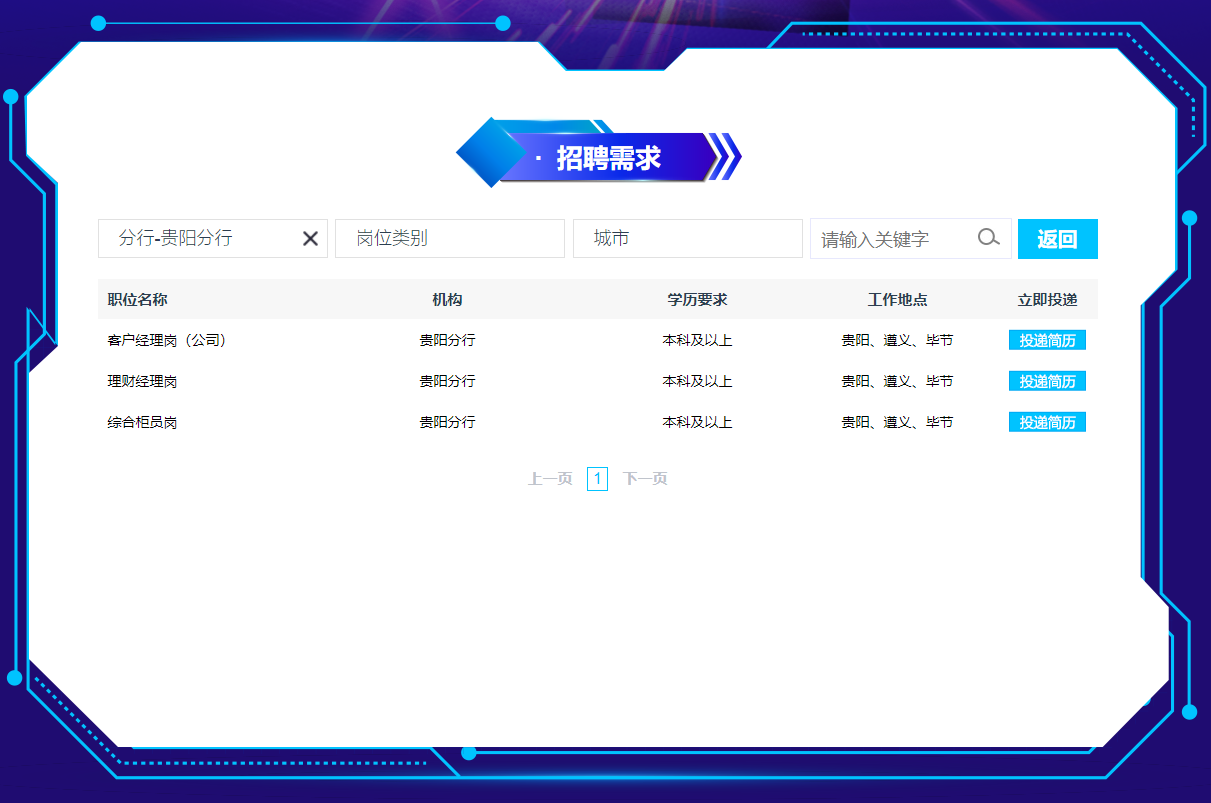Click the 机构 column header
Viewport: 1211px width, 803px height.
447,300
